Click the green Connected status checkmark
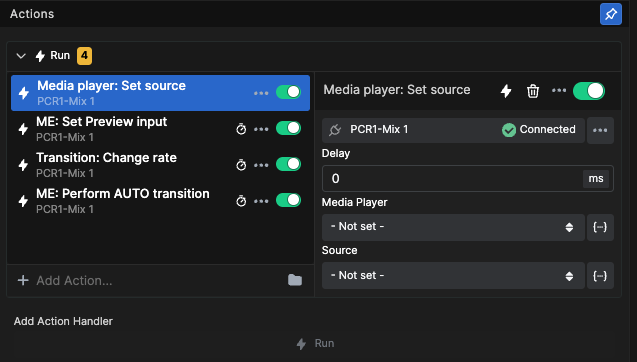 tap(509, 130)
